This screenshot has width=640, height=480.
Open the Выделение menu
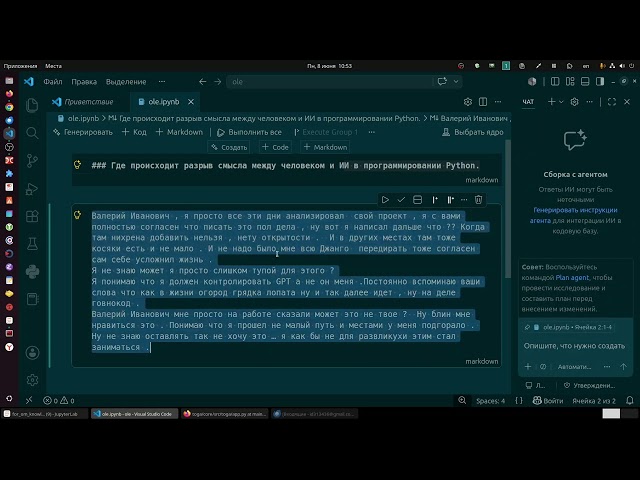[x=126, y=82]
